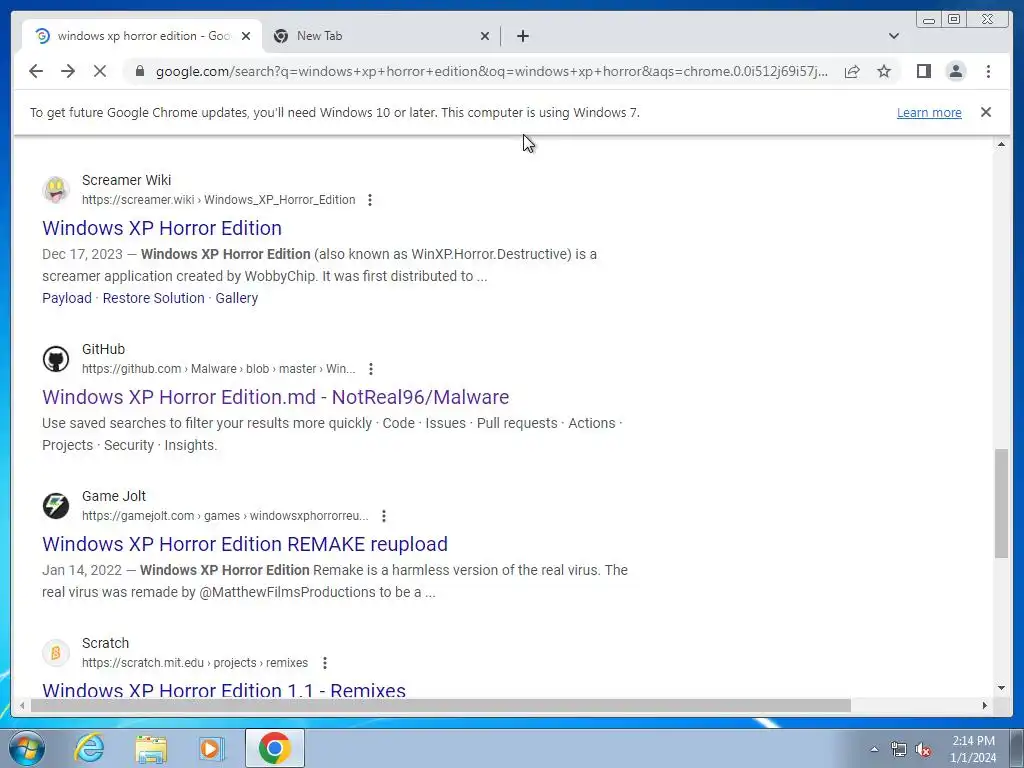This screenshot has height=768, width=1024.
Task: Bookmark this page with star icon
Action: [884, 71]
